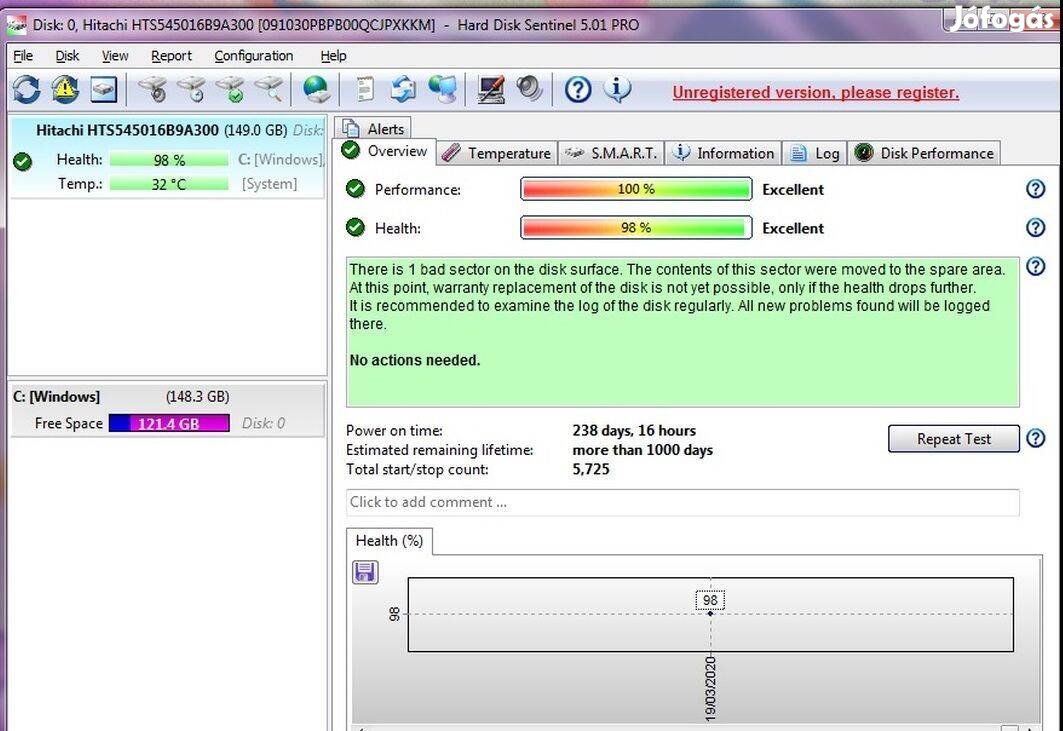
Task: Click the Performance 100 % bar
Action: pos(636,189)
